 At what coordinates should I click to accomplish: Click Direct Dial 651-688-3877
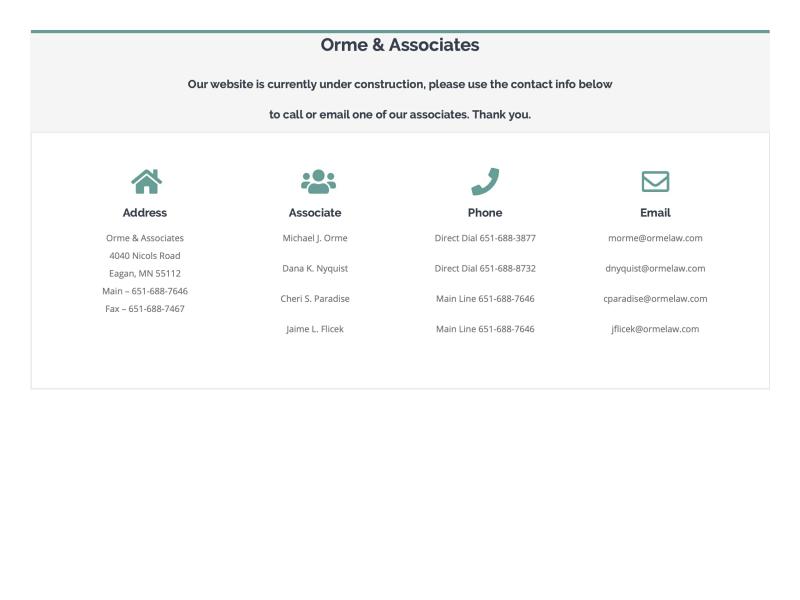(x=485, y=238)
